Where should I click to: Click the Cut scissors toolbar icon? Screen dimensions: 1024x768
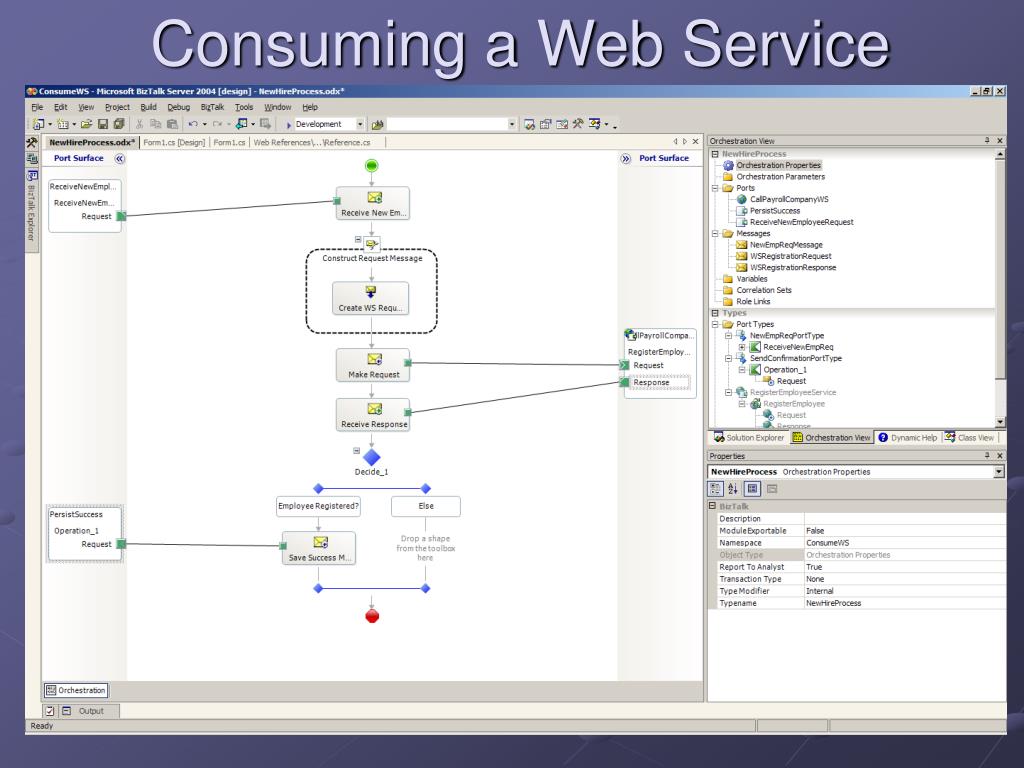[139, 124]
